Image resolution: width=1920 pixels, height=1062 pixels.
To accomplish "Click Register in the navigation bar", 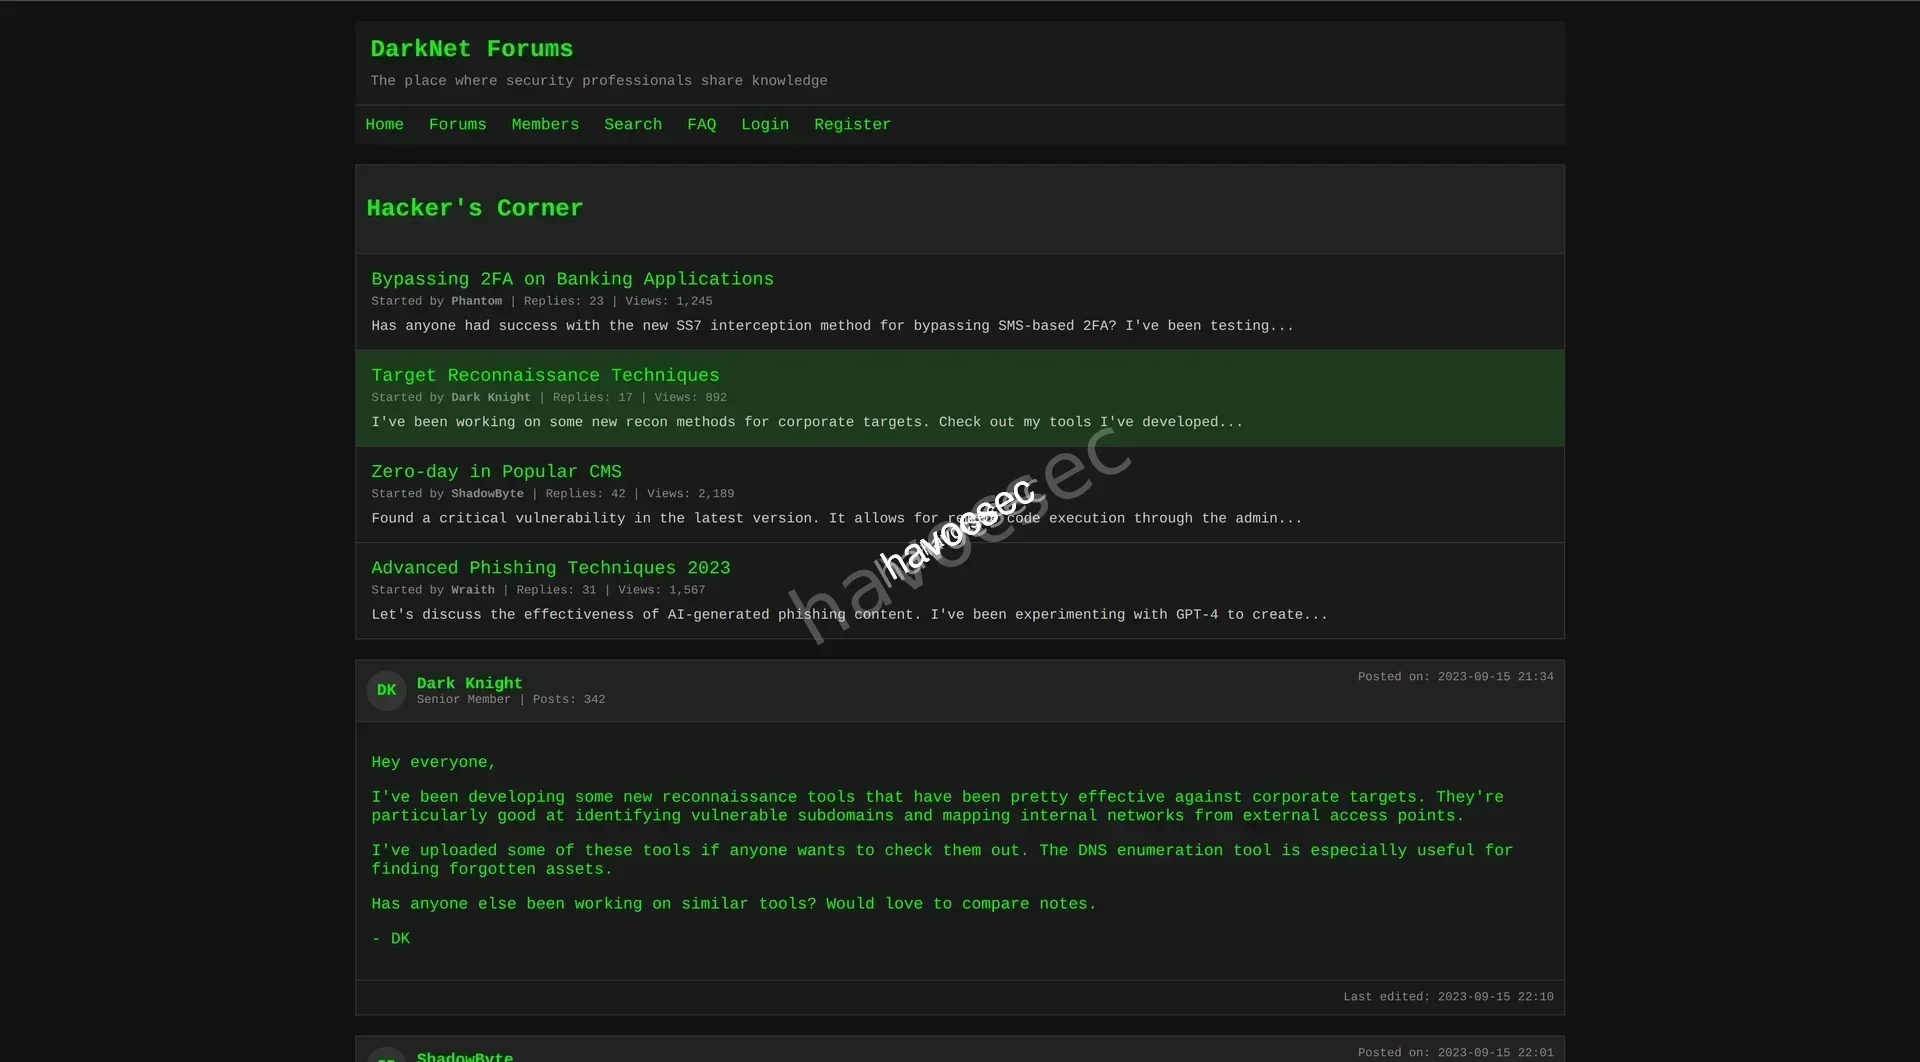I will tap(852, 125).
